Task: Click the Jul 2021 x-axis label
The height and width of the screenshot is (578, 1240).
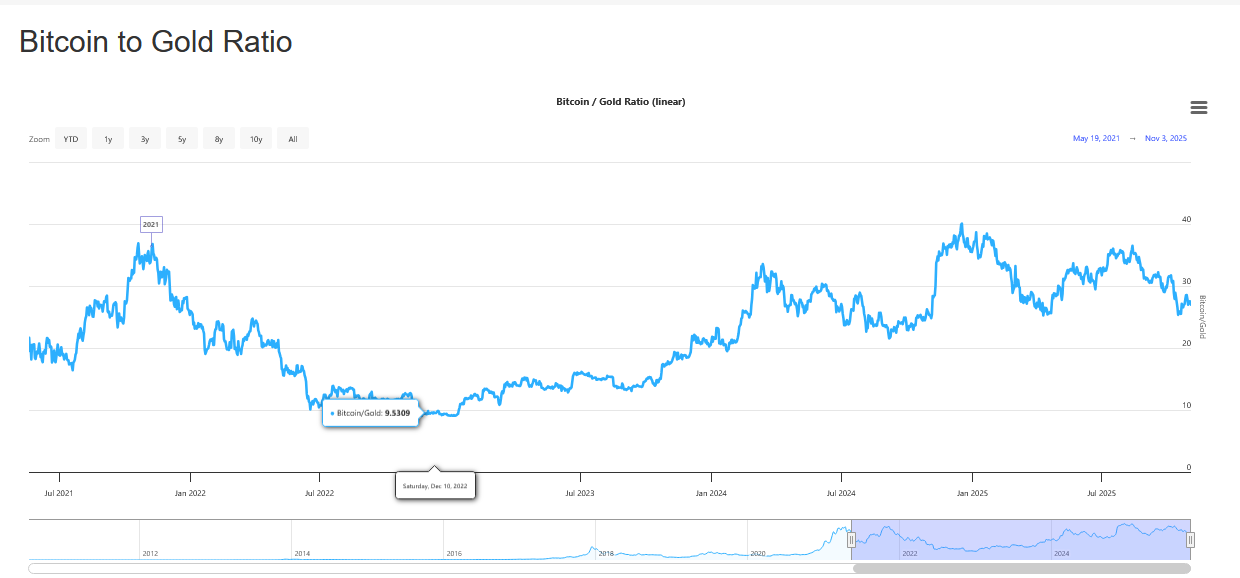Action: pyautogui.click(x=59, y=493)
